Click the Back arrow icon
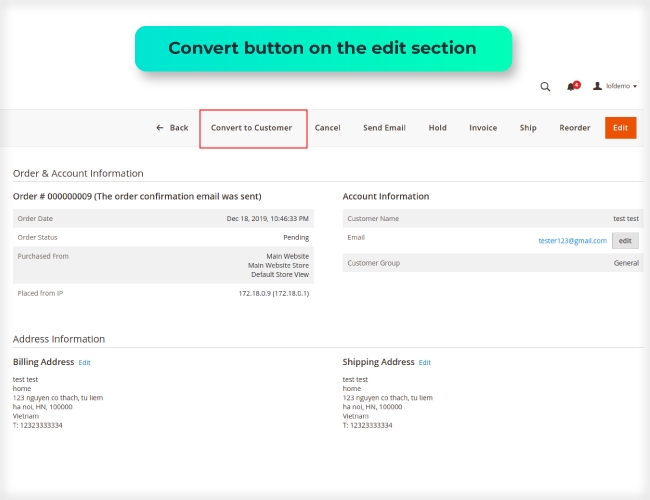The width and height of the screenshot is (650, 500). [x=160, y=128]
